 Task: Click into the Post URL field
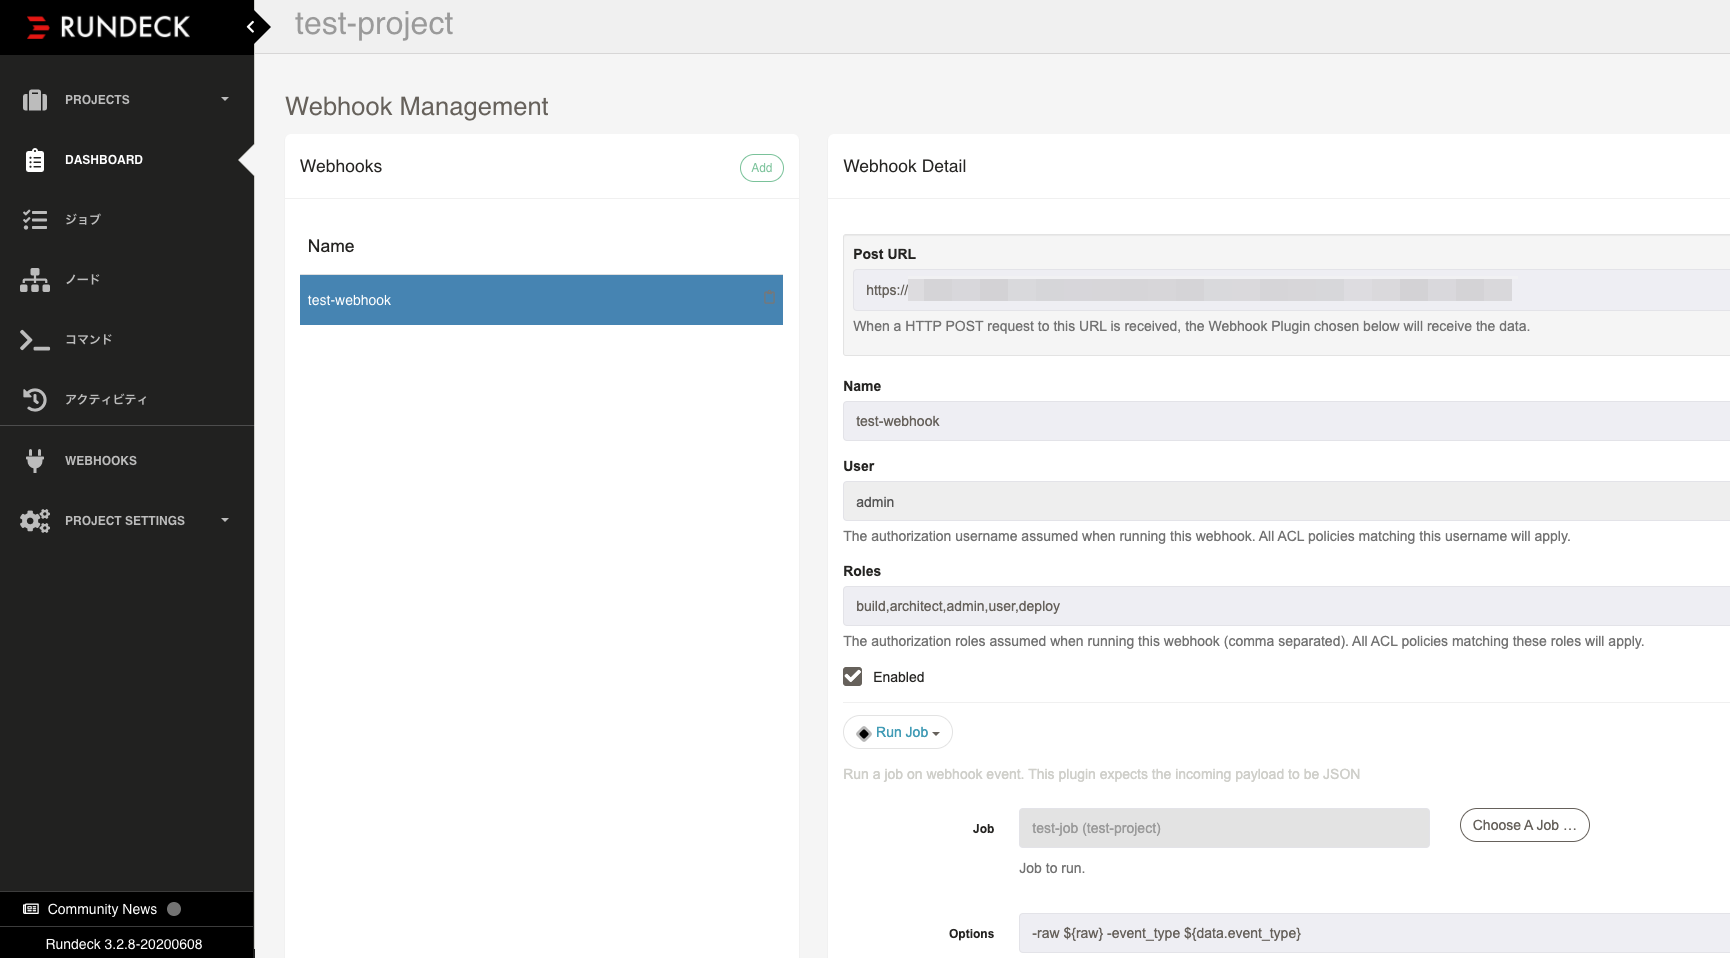point(1291,290)
